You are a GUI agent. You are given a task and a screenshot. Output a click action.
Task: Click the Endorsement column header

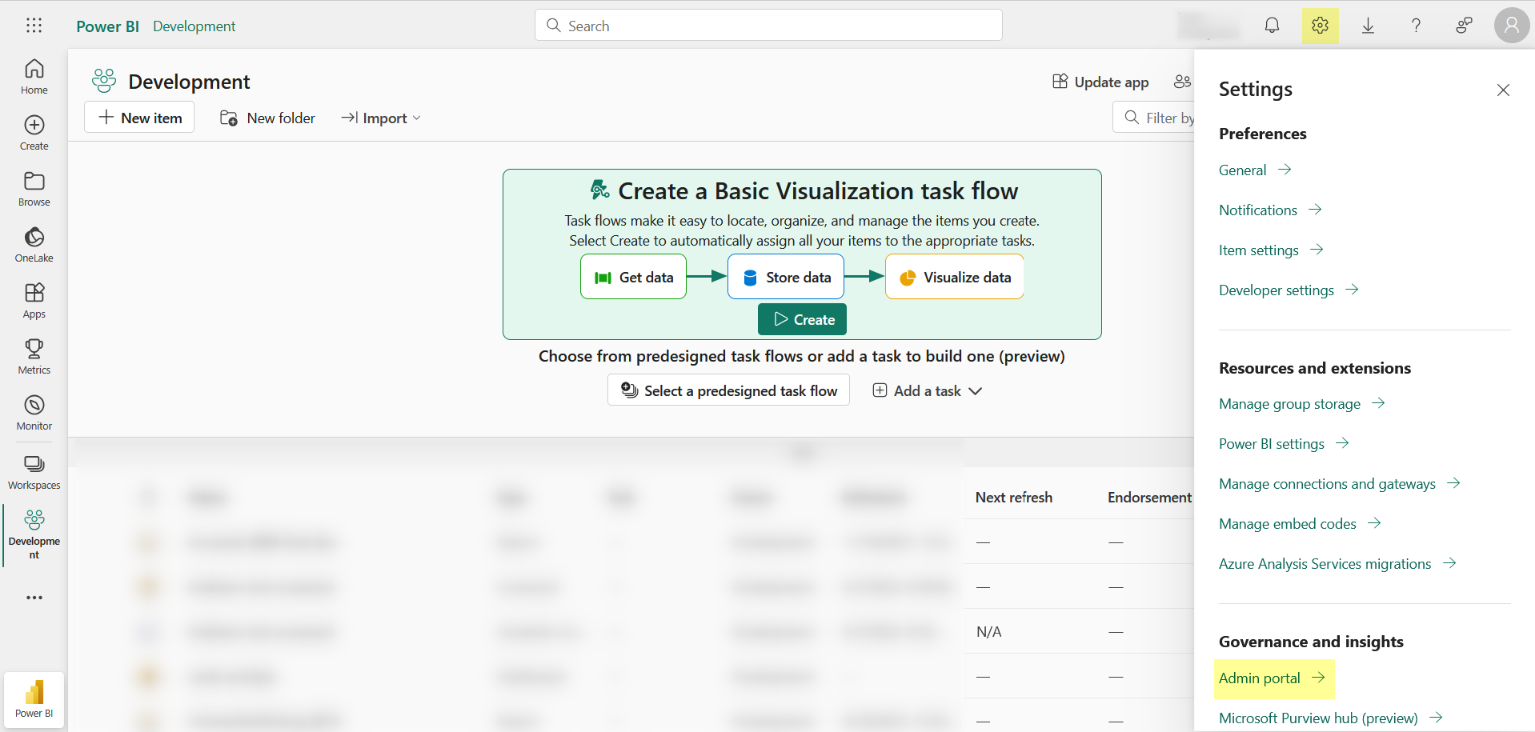pyautogui.click(x=1150, y=497)
